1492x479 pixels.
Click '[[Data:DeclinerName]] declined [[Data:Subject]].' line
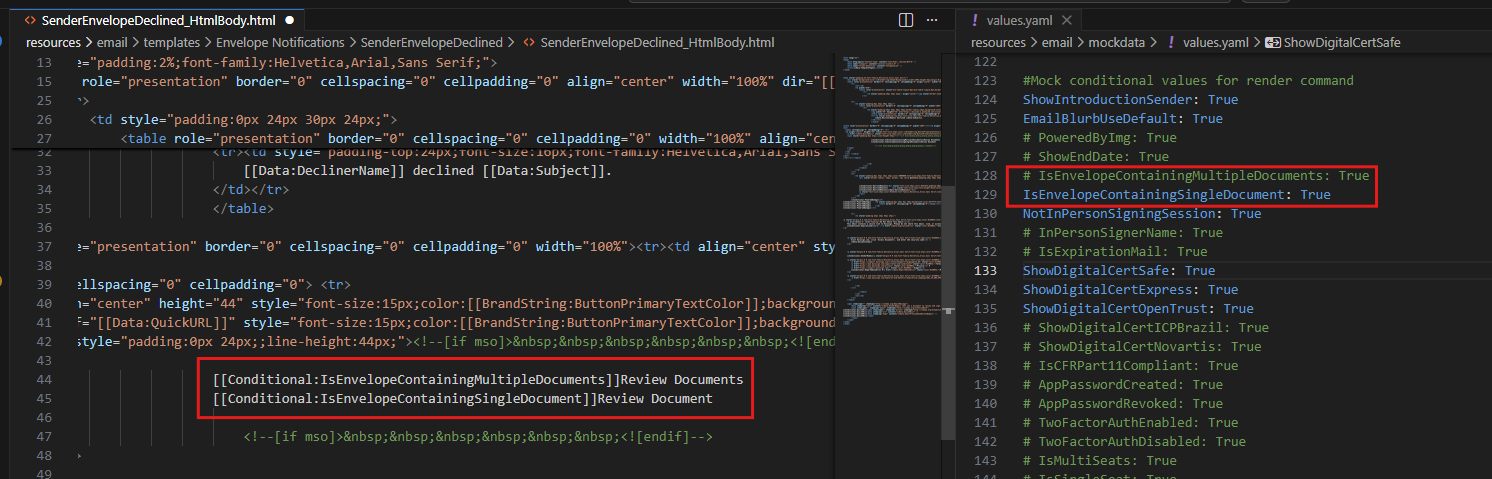point(428,171)
